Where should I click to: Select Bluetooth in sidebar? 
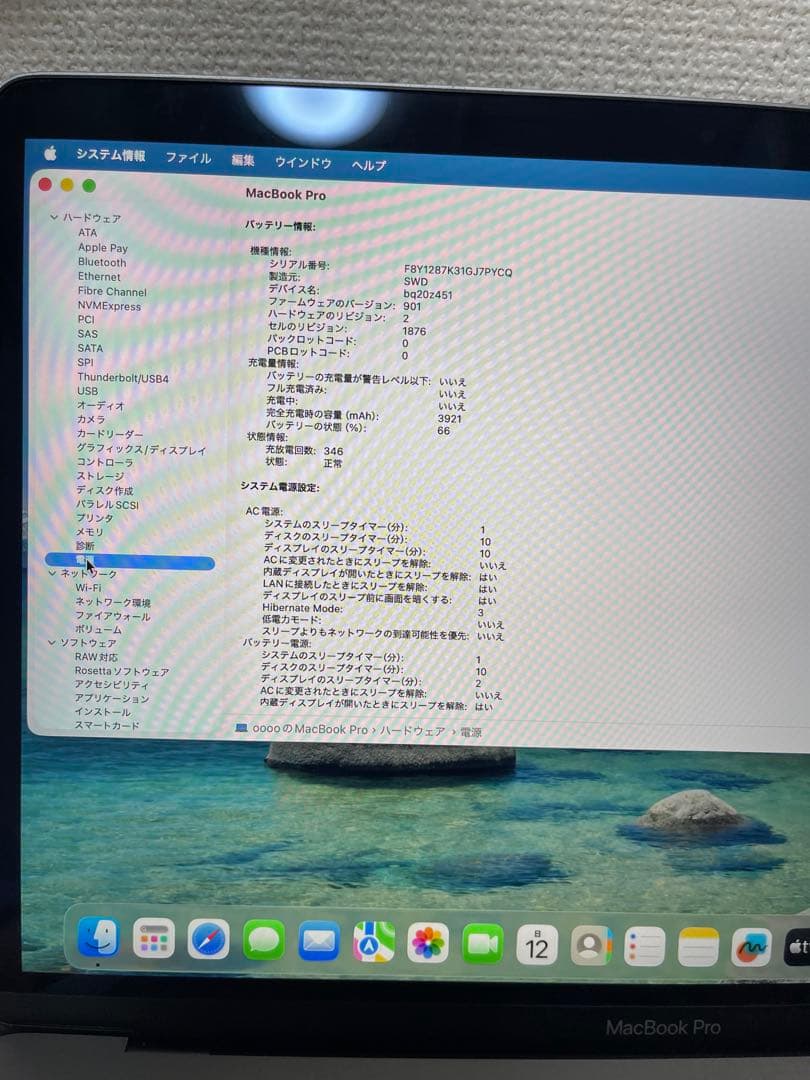[102, 262]
